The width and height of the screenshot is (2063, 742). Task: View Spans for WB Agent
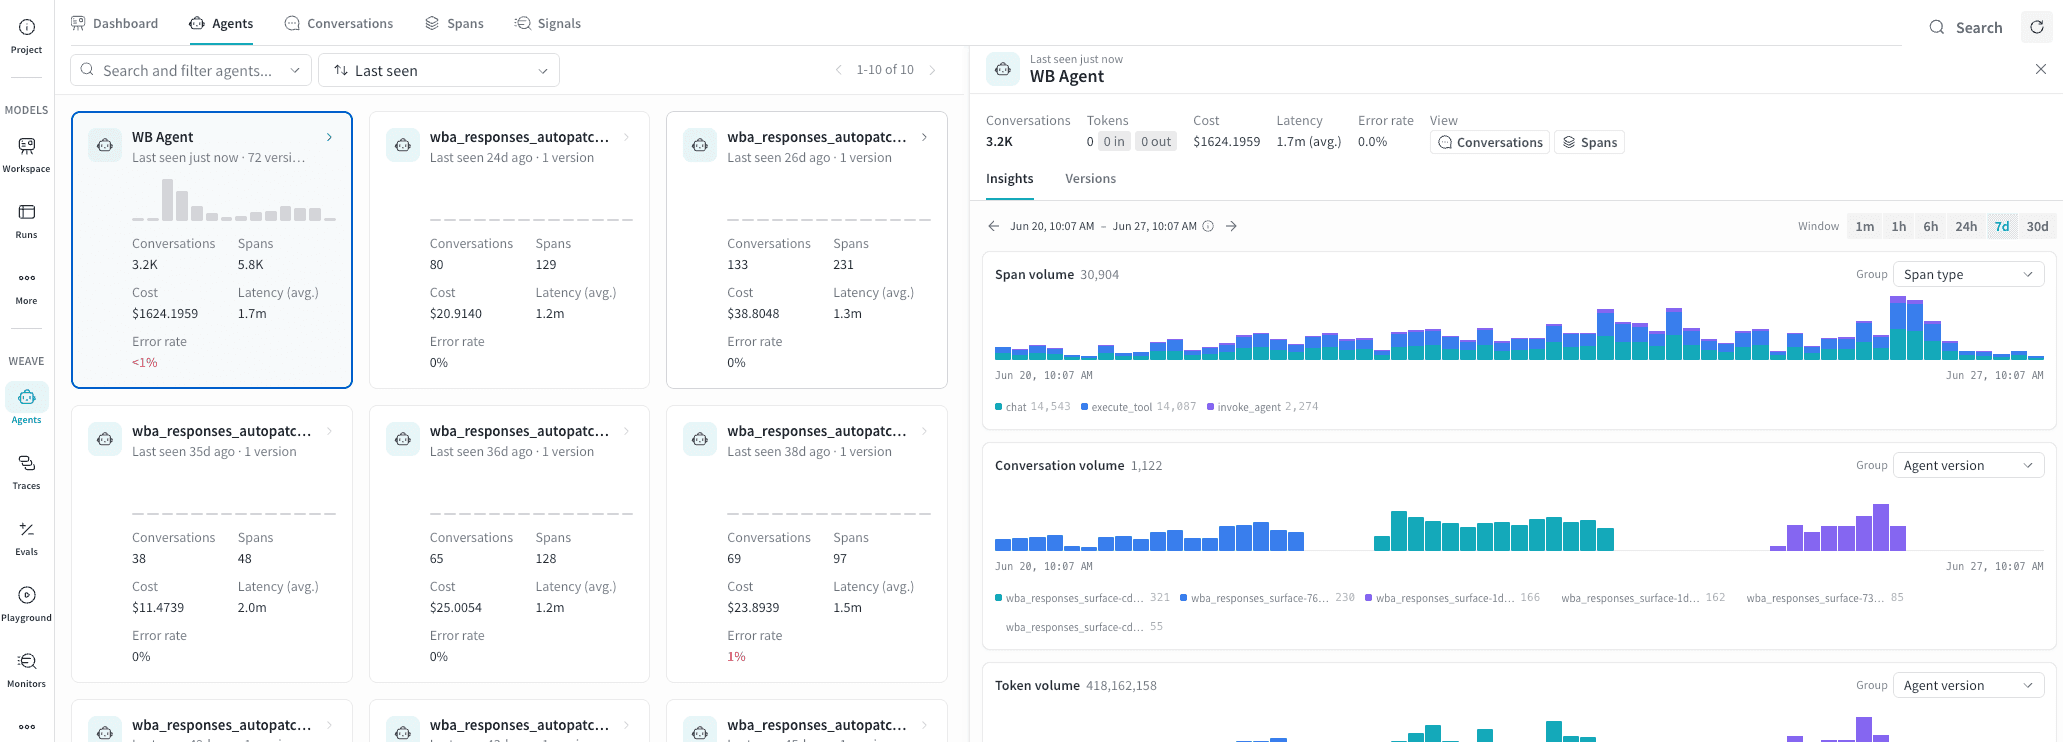coord(1589,142)
